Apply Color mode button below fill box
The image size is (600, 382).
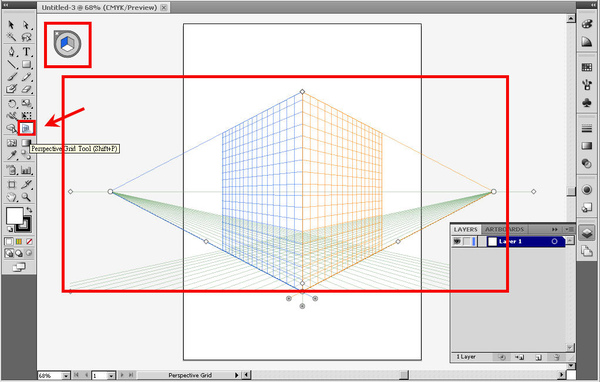pyautogui.click(x=9, y=242)
